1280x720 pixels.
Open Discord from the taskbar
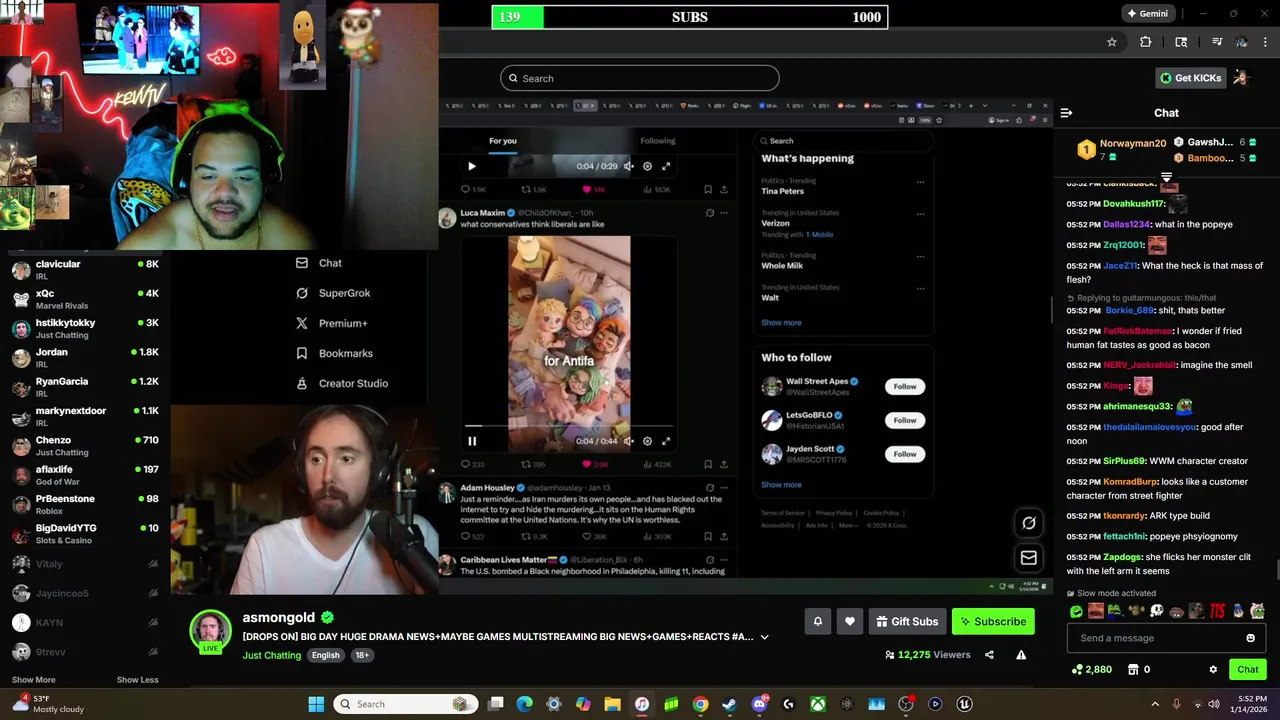click(759, 704)
